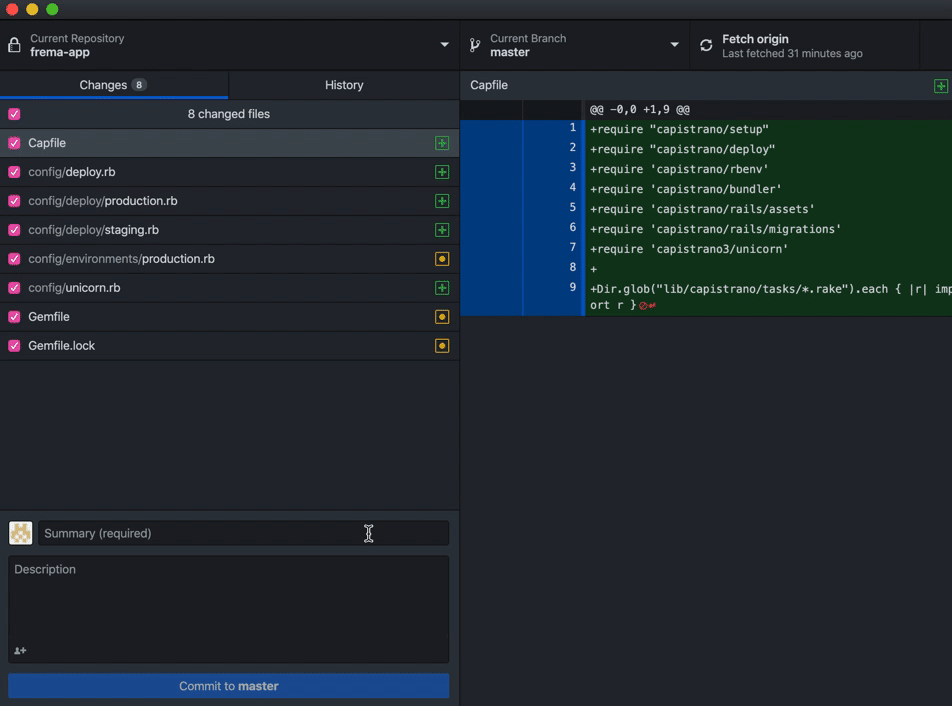Click the Fetch origin sync icon
Viewport: 952px width, 706px height.
click(x=706, y=46)
